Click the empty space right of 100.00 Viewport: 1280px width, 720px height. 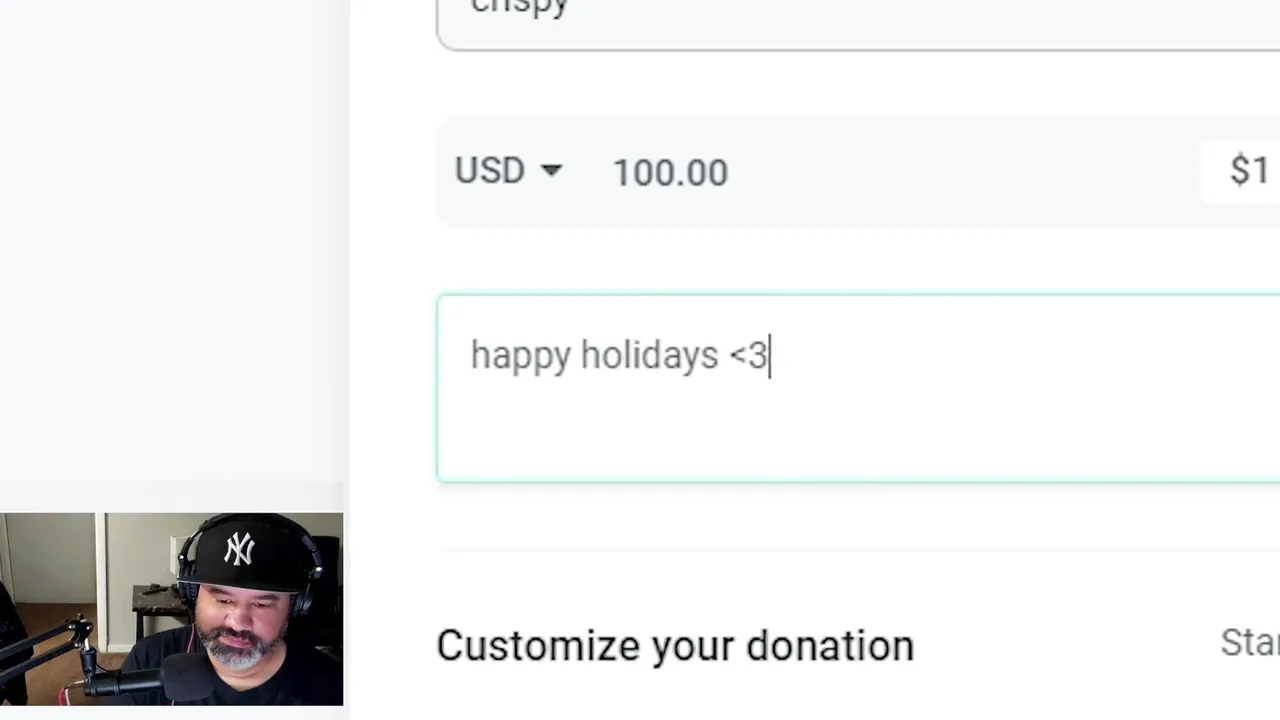(950, 172)
